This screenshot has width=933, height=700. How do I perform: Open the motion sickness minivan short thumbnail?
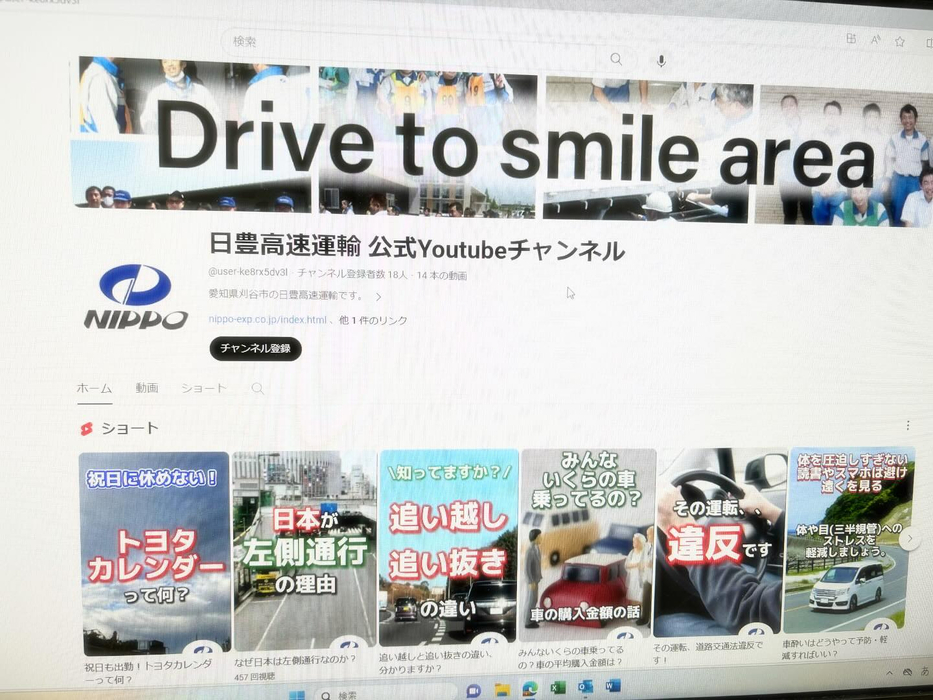[850, 540]
